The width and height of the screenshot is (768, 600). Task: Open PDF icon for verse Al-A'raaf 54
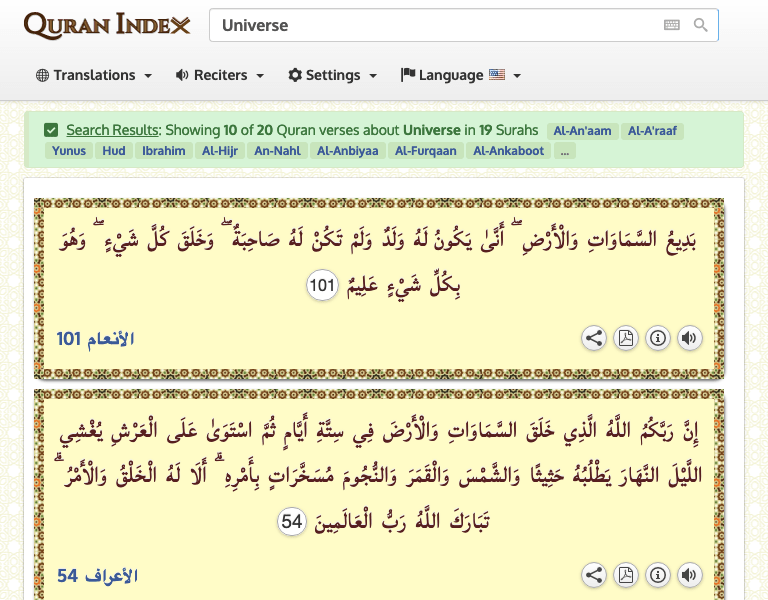(x=625, y=575)
